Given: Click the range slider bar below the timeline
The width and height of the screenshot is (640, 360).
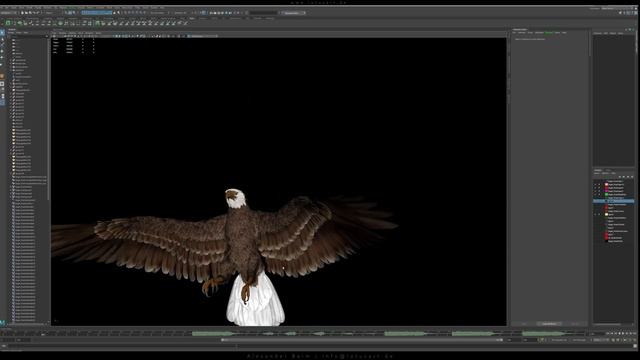Looking at the screenshot, I should click(x=362, y=340).
